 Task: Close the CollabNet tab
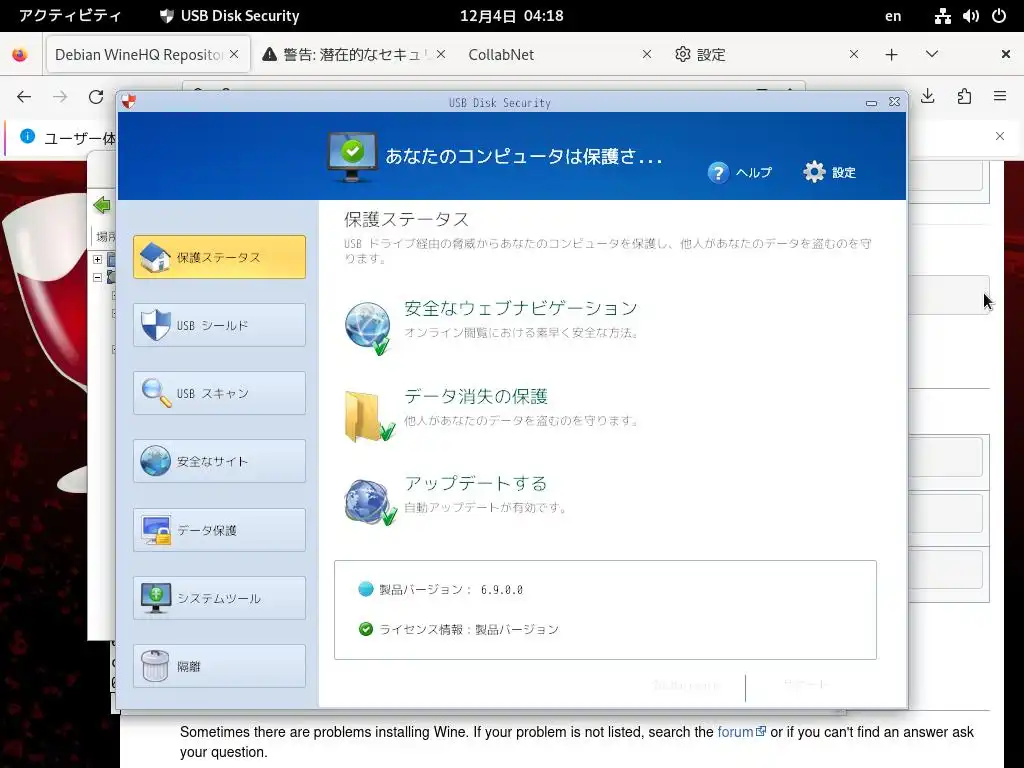pyautogui.click(x=647, y=54)
